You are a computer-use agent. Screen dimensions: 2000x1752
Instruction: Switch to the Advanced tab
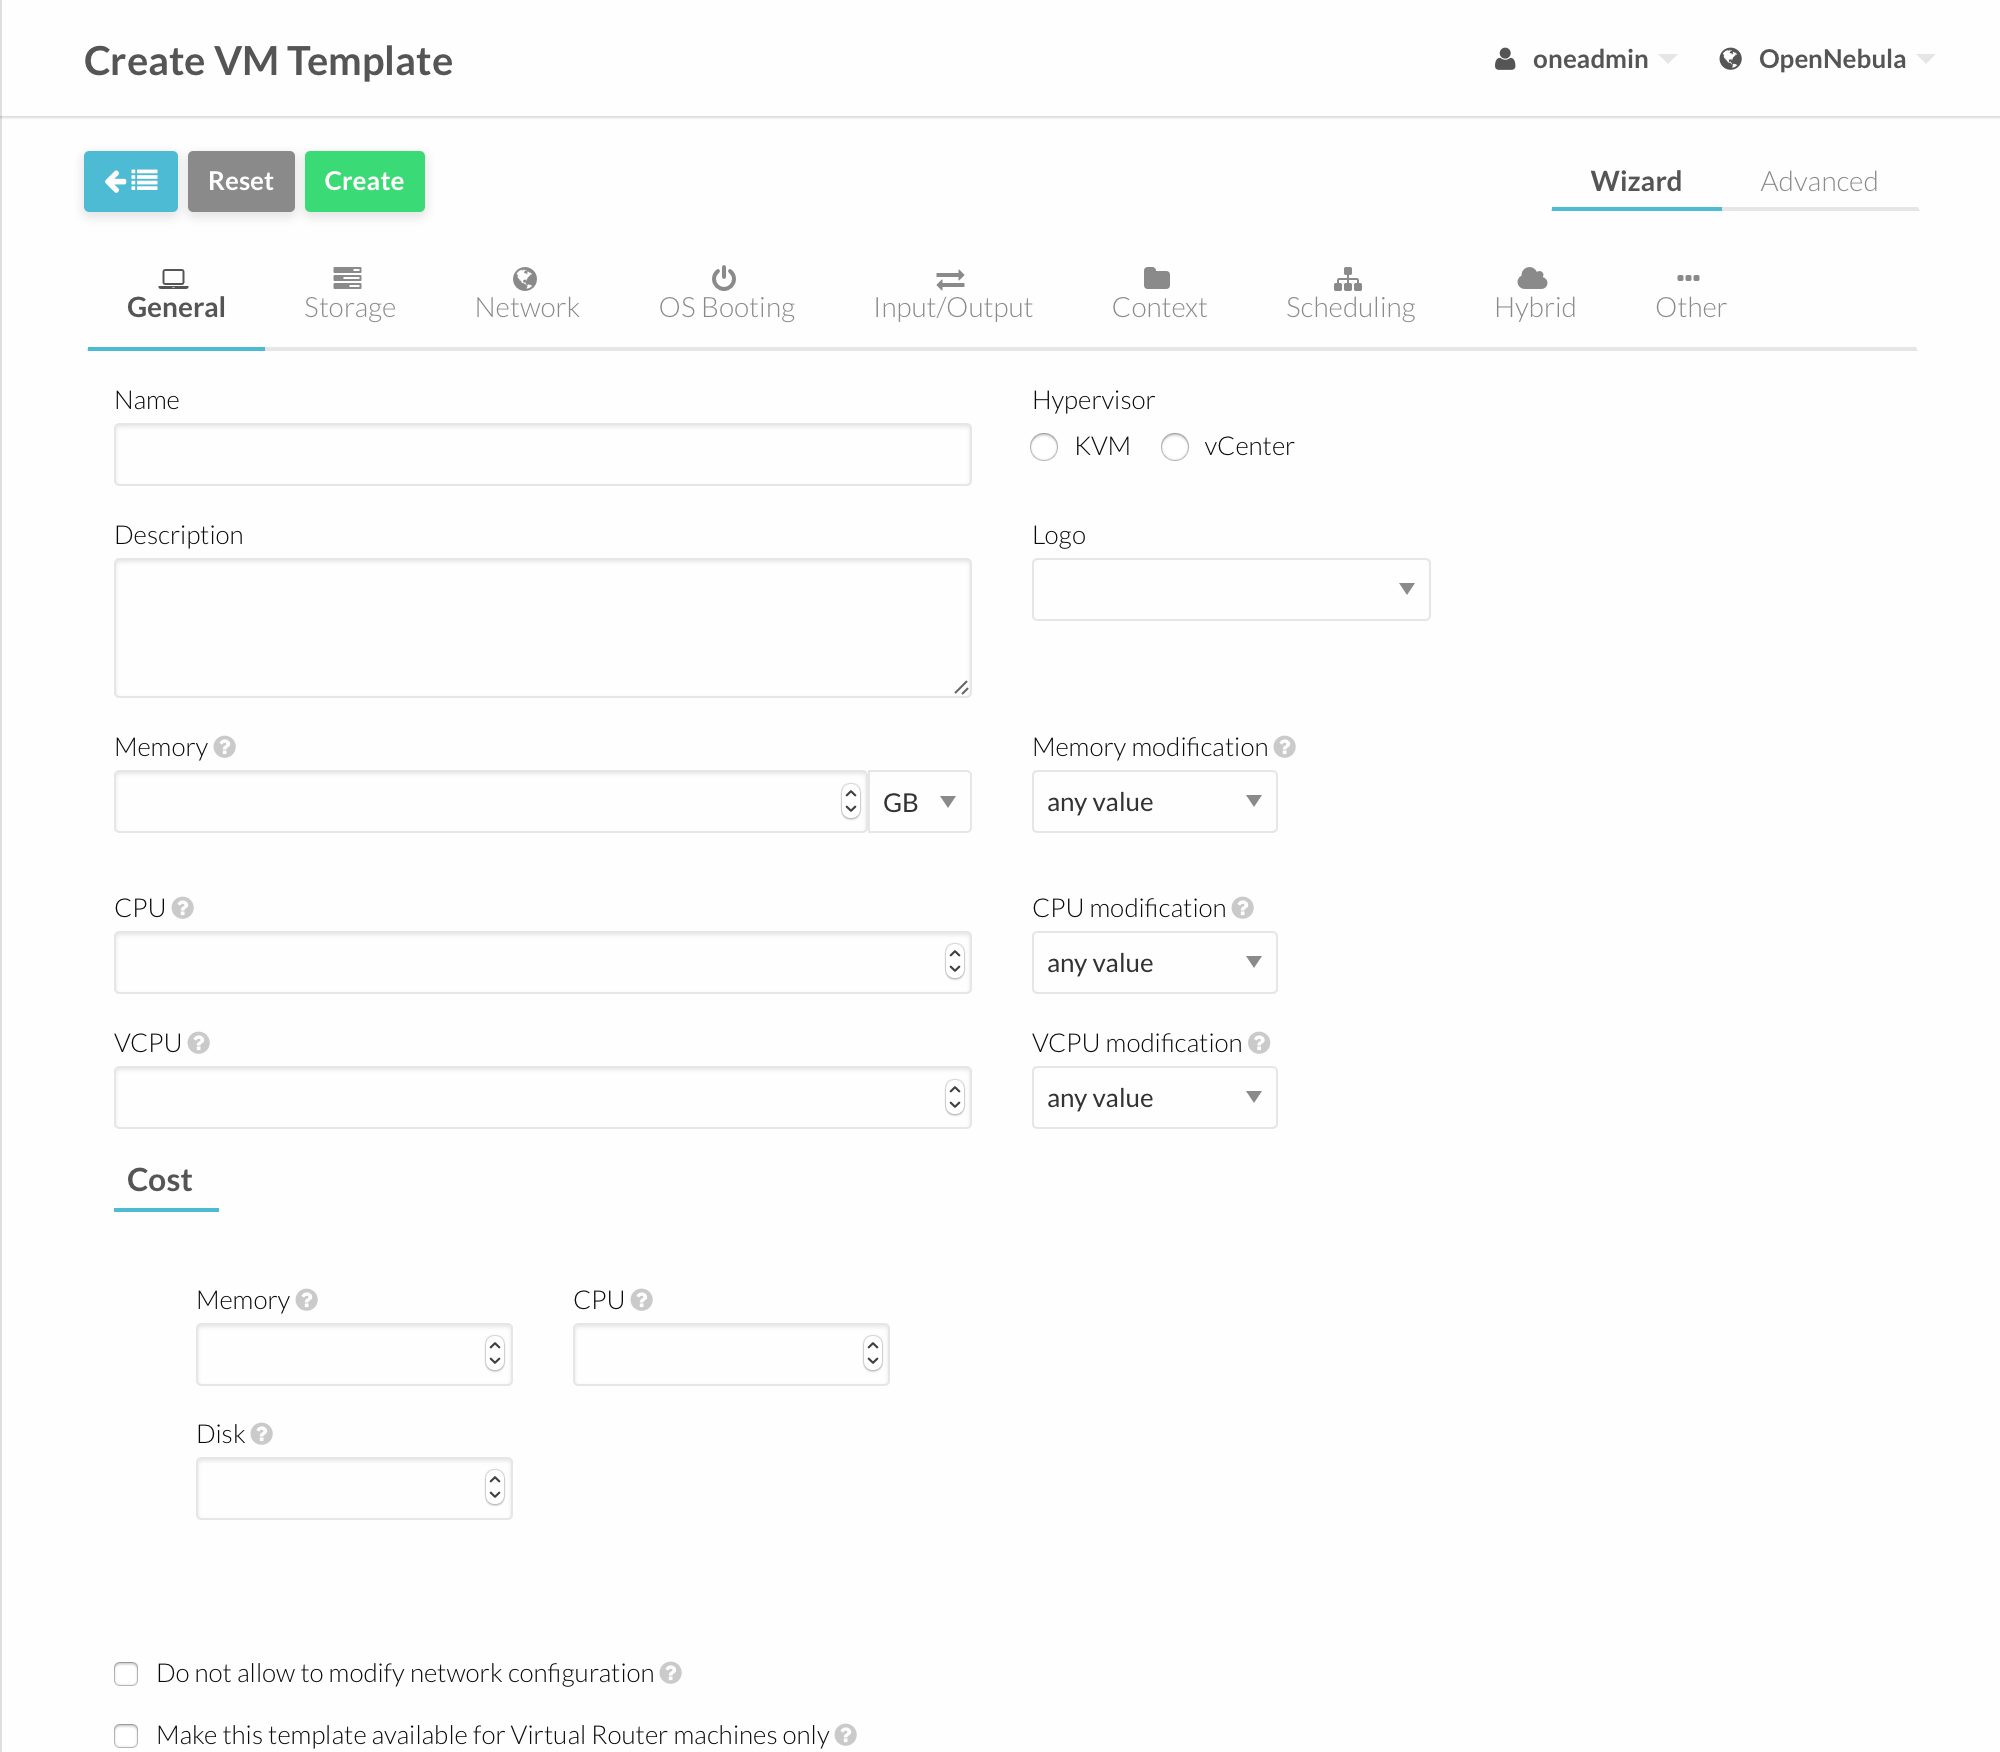point(1818,180)
